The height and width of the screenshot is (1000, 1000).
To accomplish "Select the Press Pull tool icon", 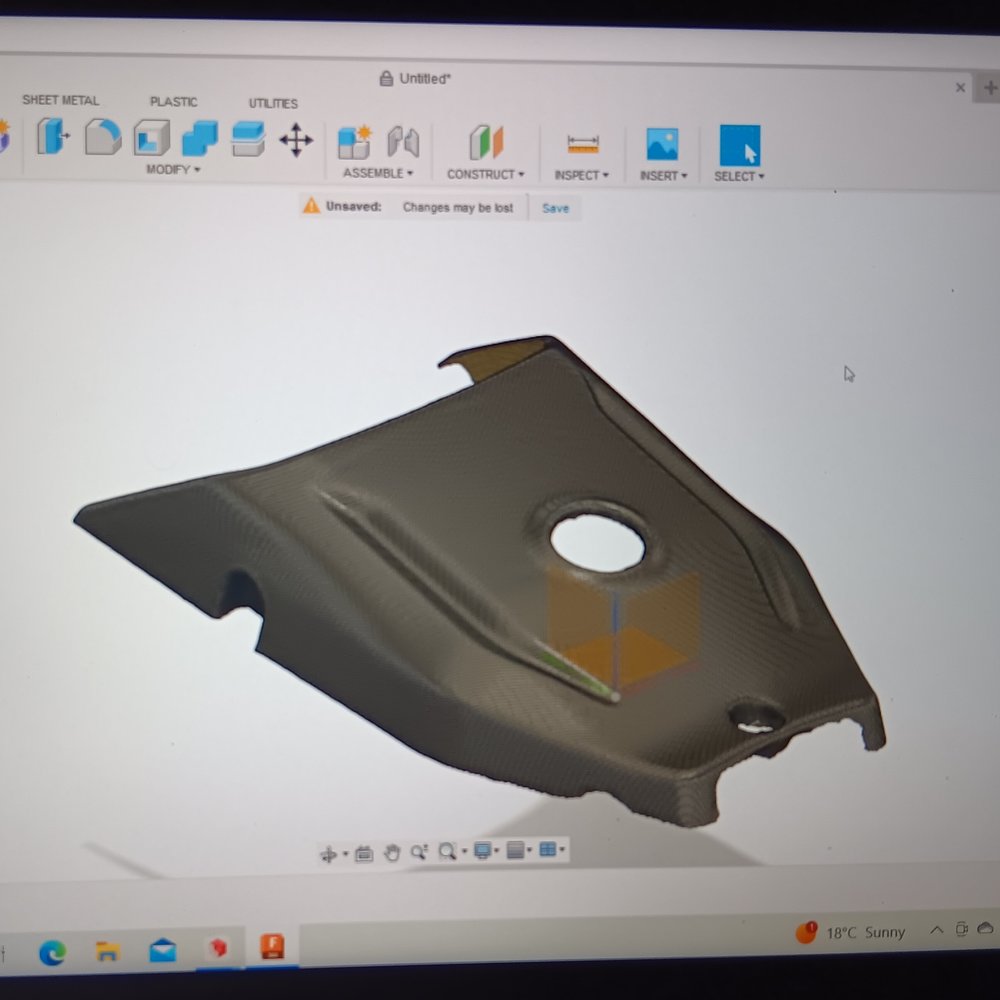I will click(x=52, y=136).
